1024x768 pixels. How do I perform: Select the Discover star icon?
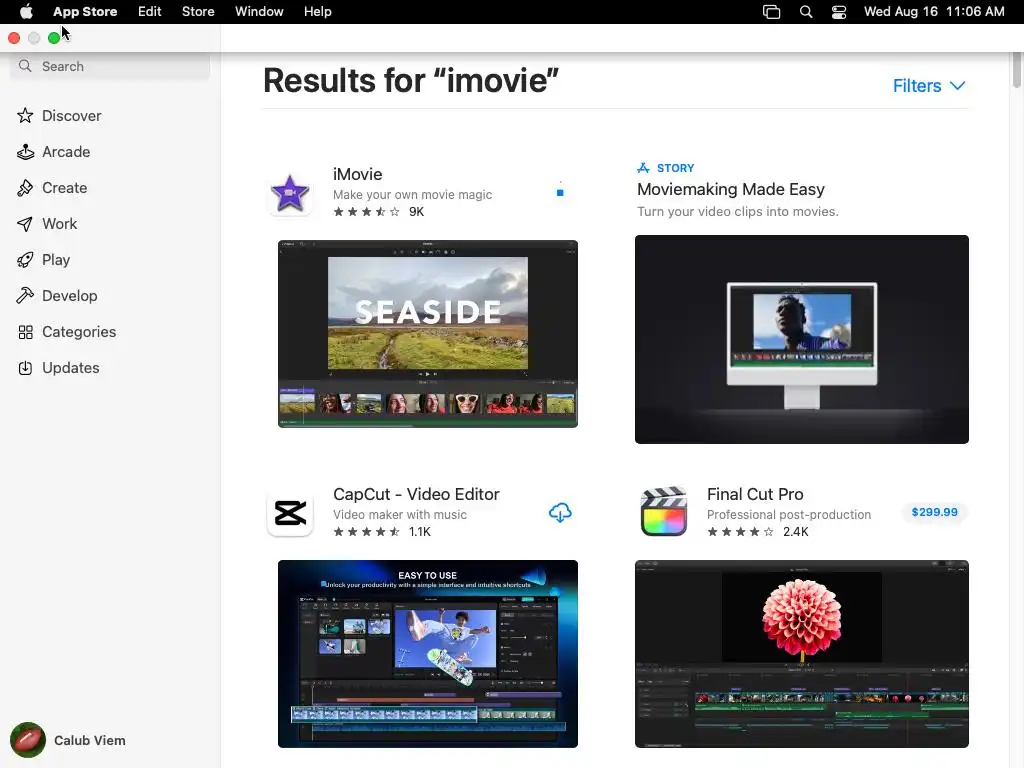tap(25, 116)
